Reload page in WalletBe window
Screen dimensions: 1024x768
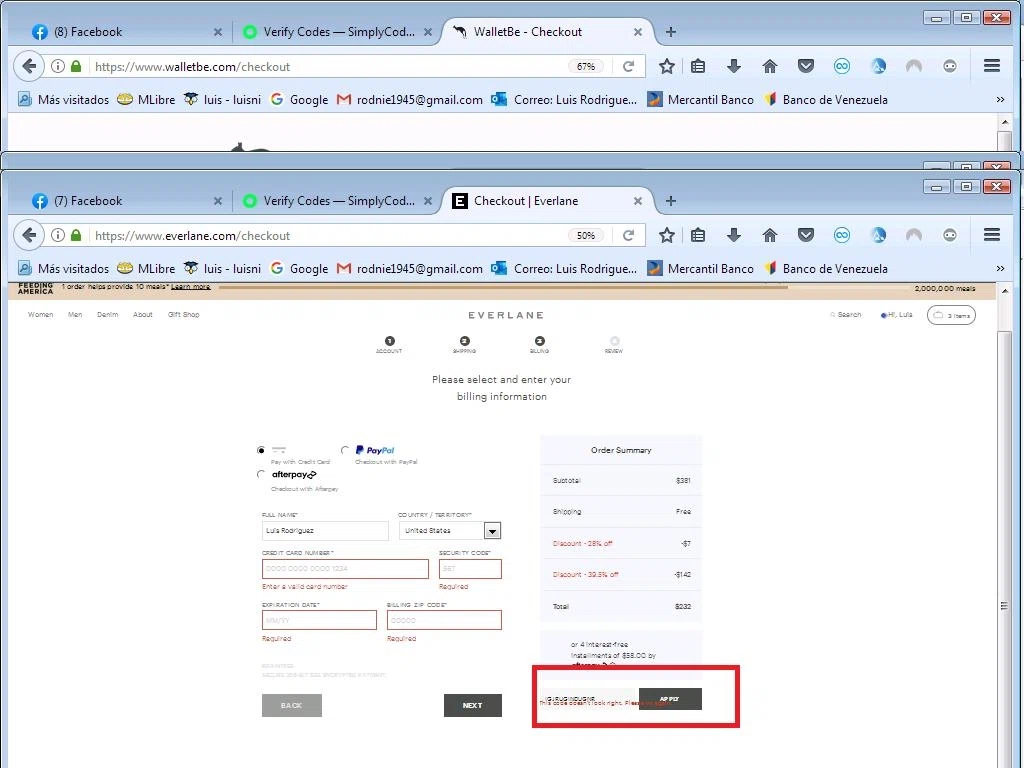click(628, 67)
